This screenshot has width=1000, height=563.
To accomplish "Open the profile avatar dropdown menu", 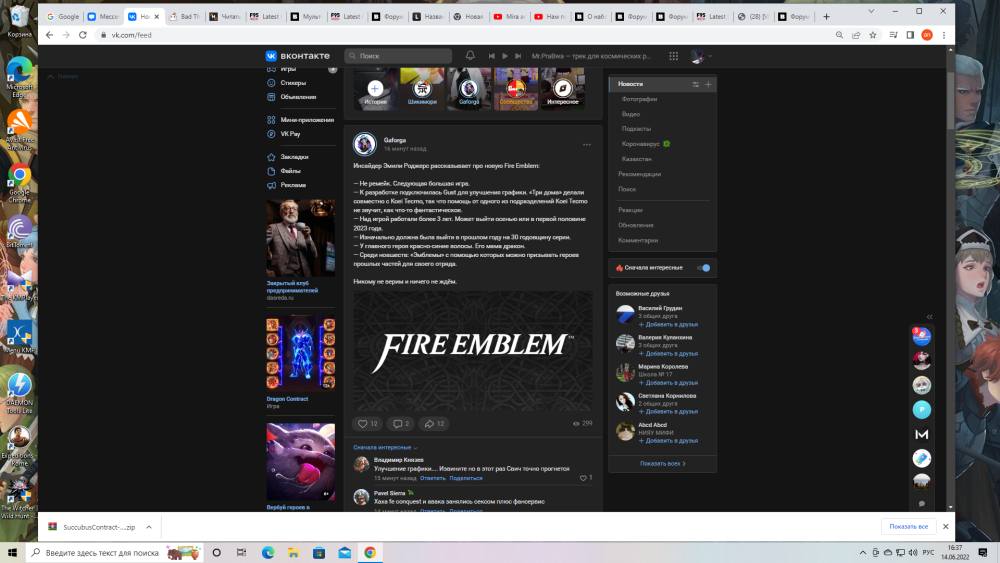I will click(701, 57).
